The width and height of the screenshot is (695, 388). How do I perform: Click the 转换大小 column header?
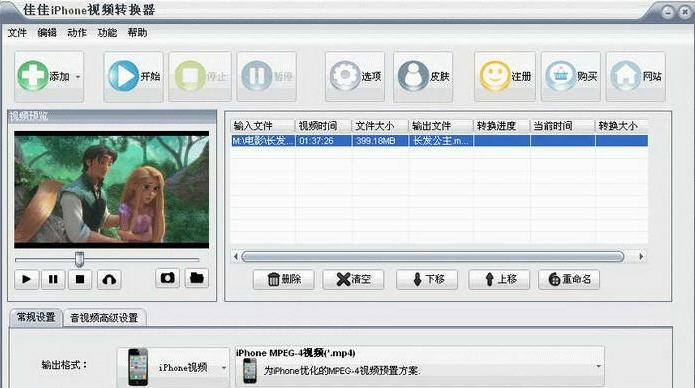coord(621,126)
